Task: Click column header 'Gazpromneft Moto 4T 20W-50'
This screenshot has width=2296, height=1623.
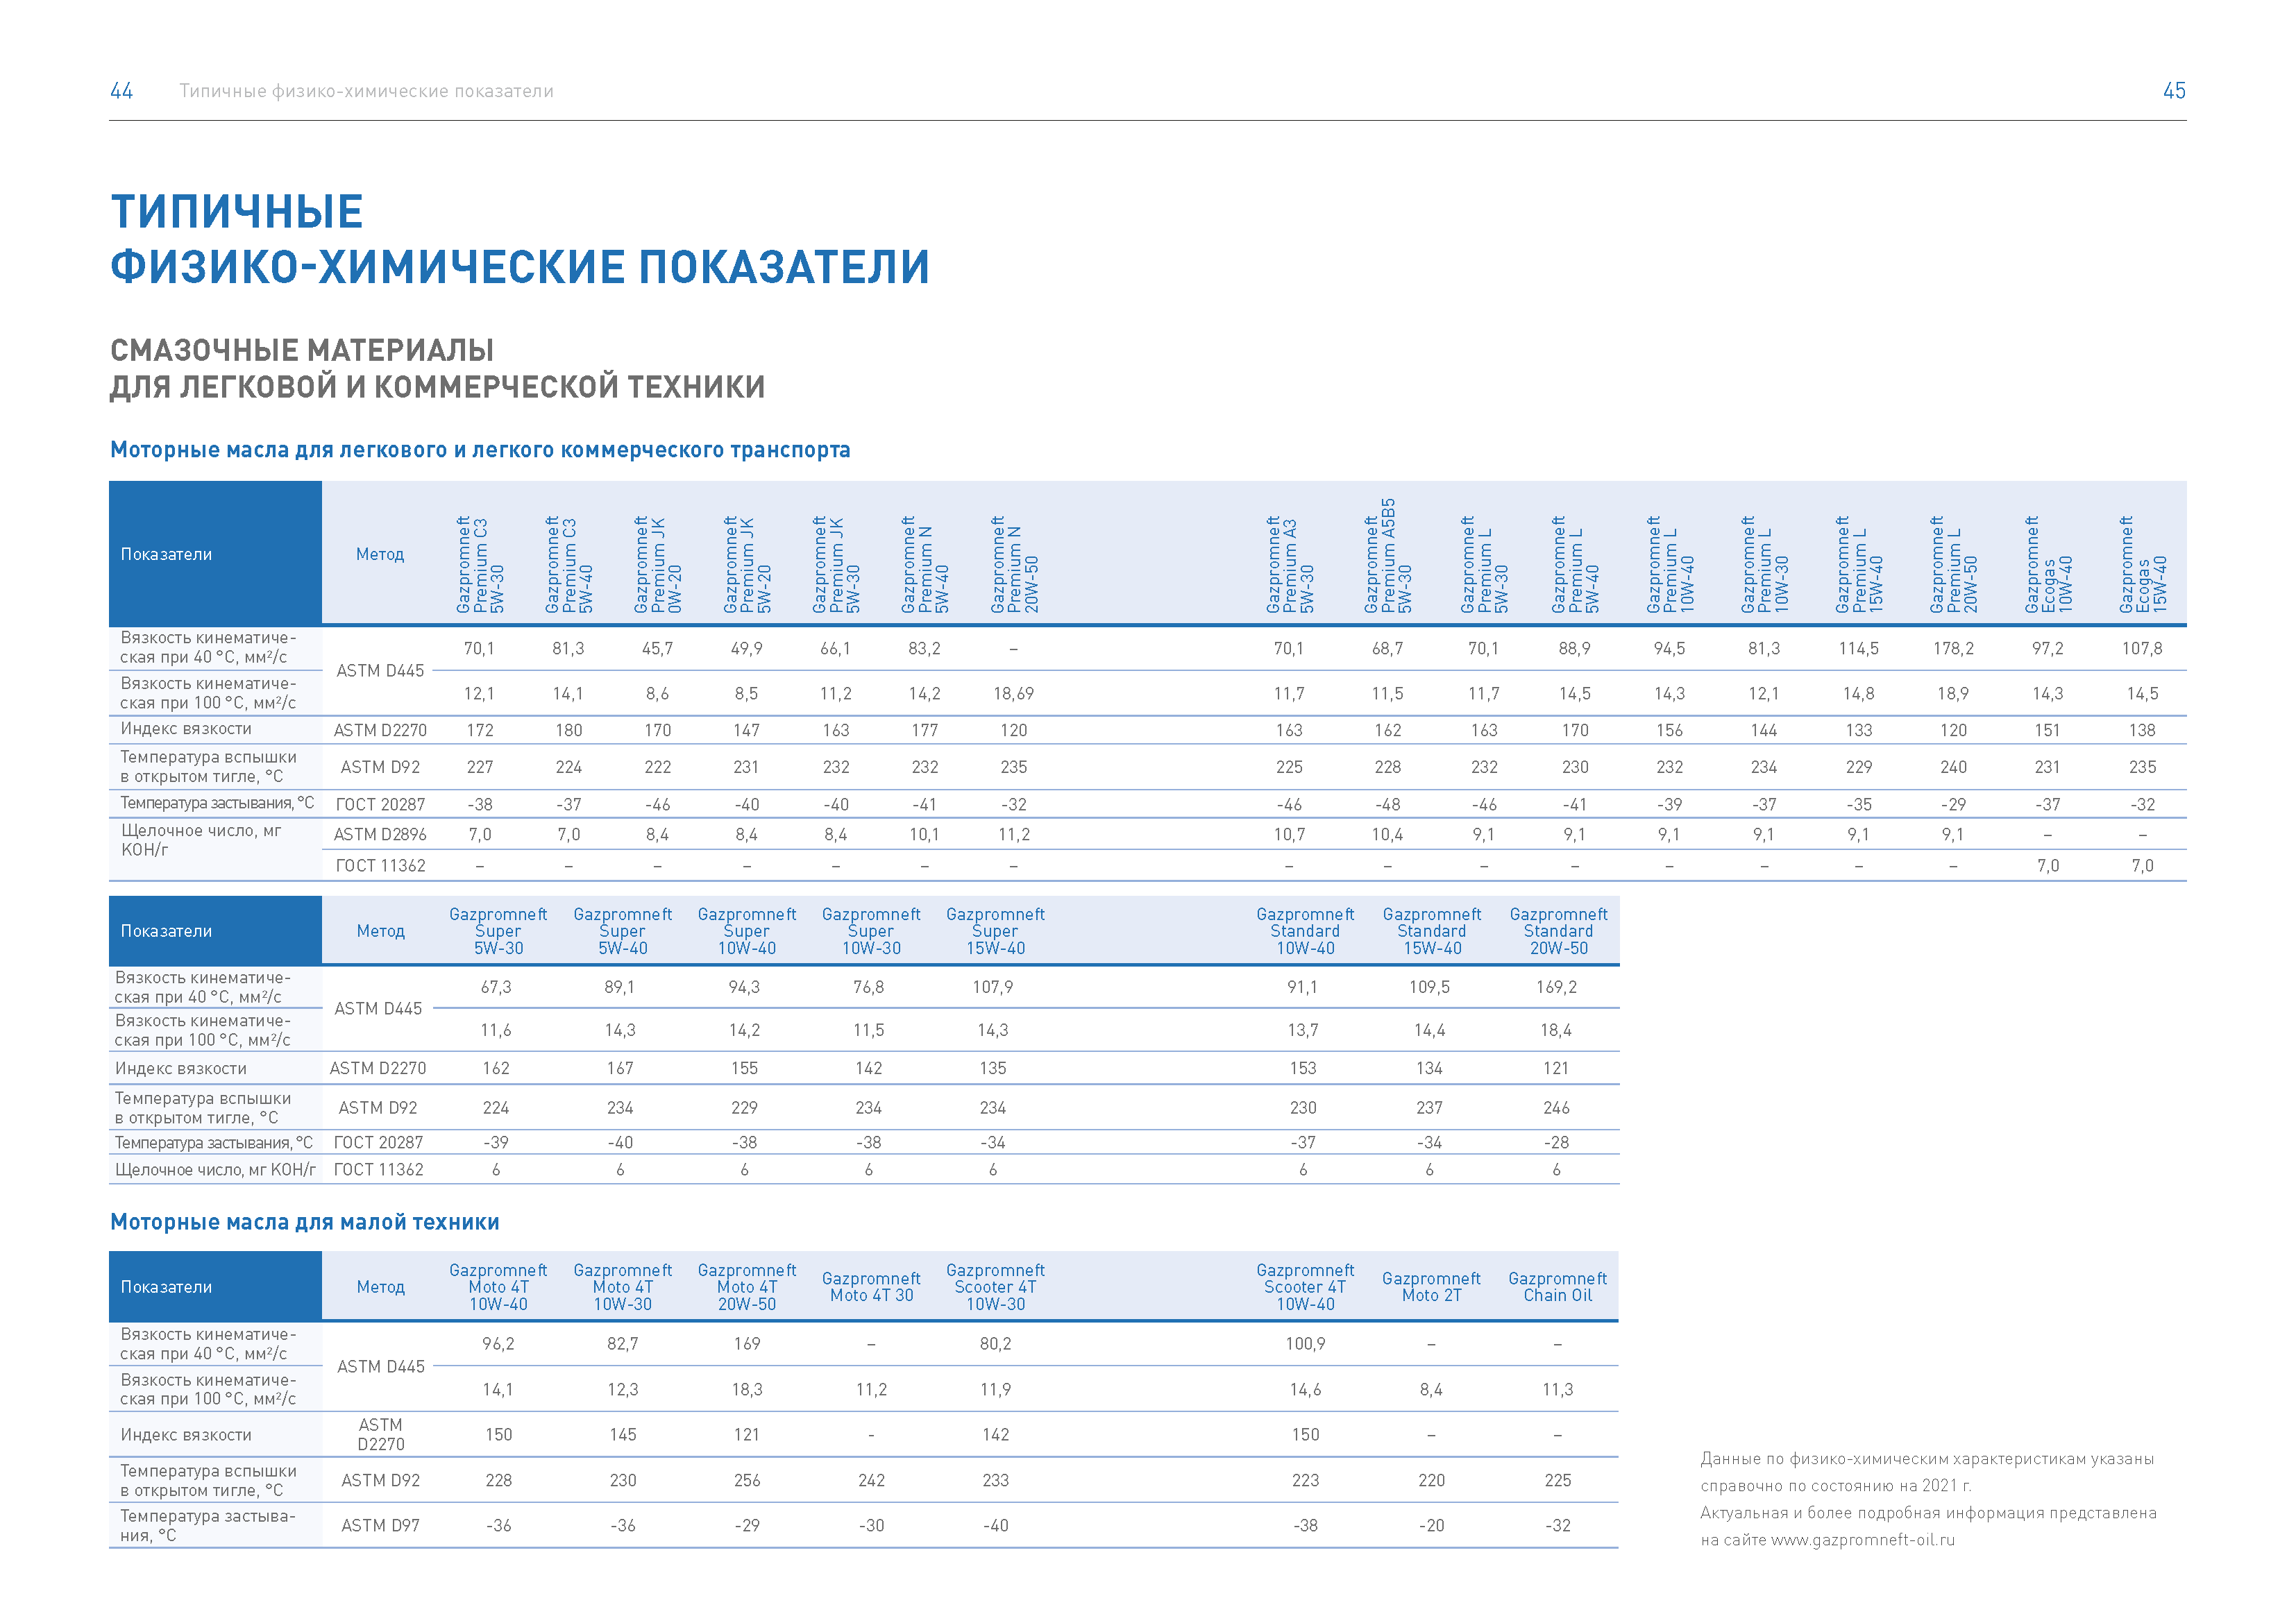Action: pos(747,1287)
